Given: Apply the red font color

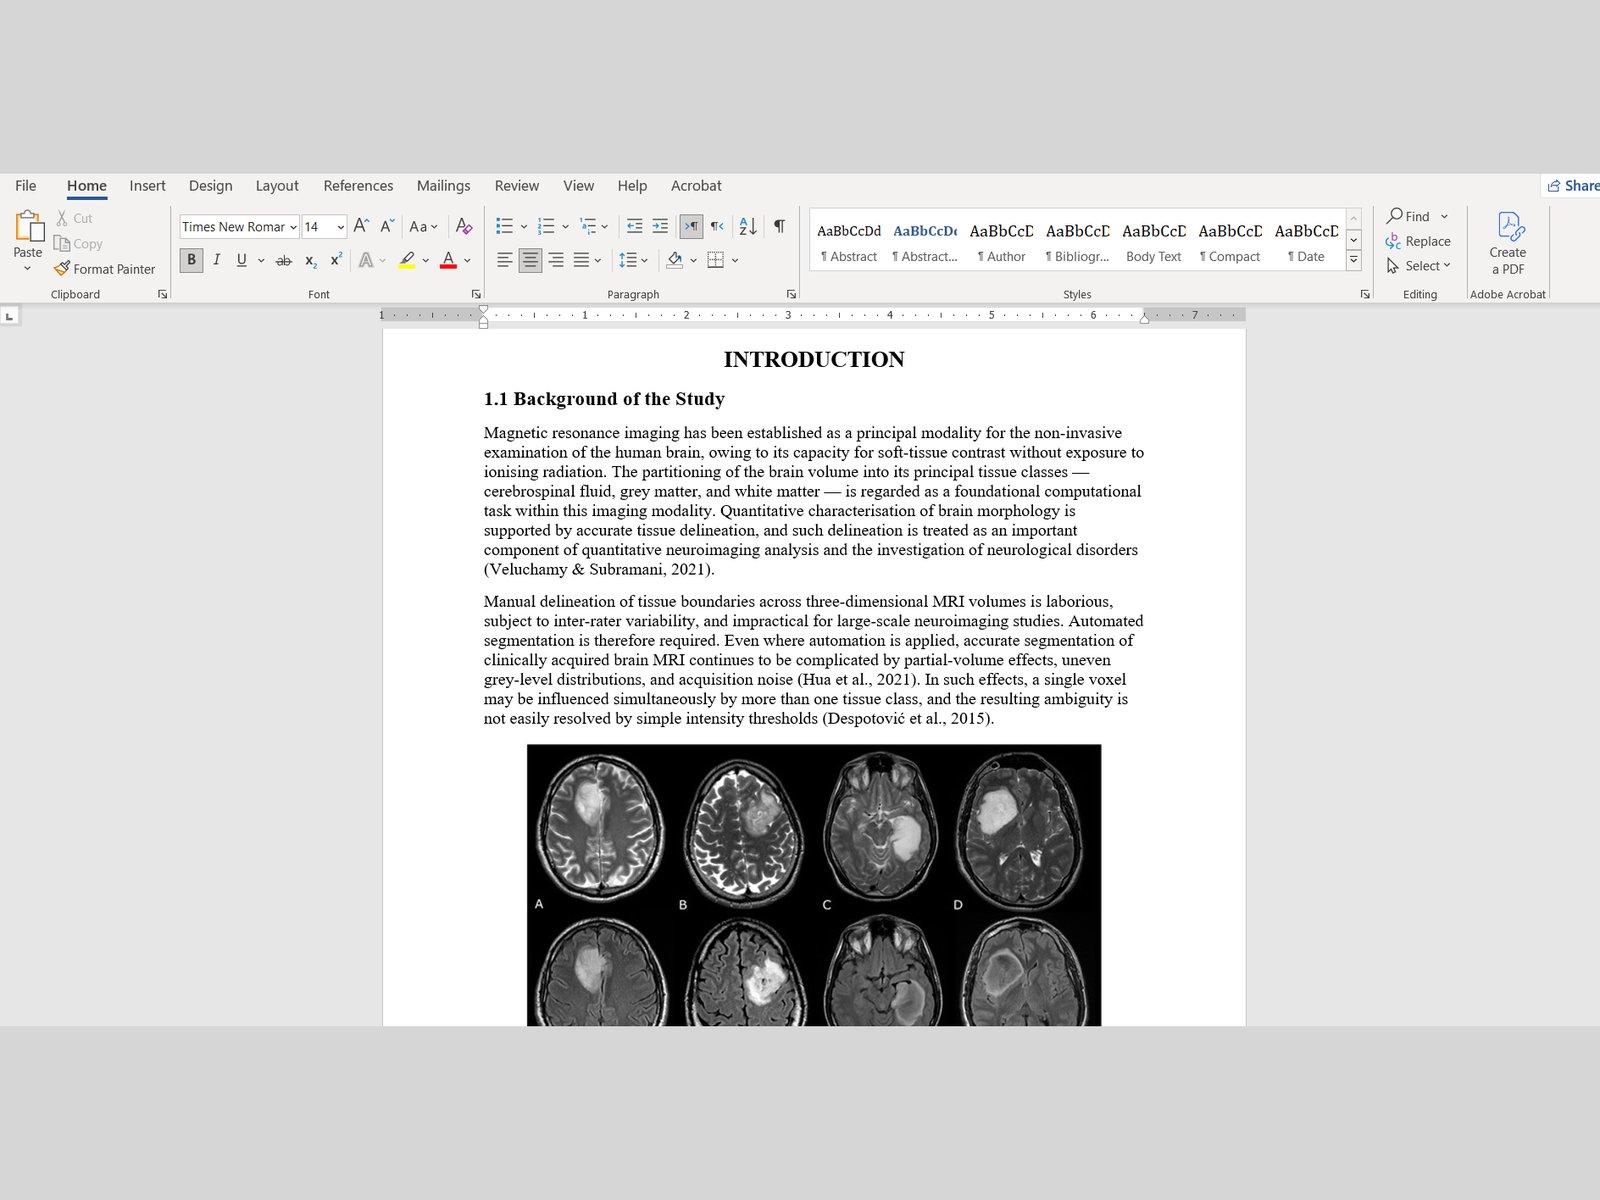Looking at the screenshot, I should (x=449, y=260).
